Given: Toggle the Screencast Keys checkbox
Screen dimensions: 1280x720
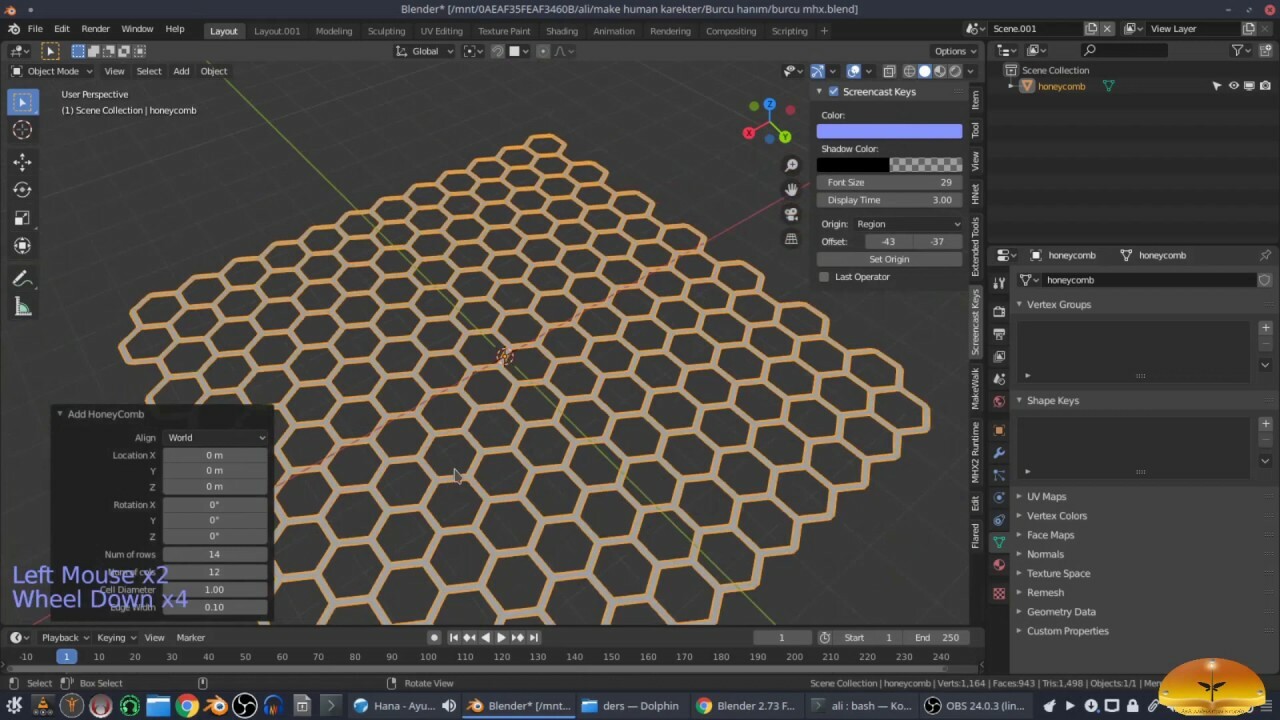Looking at the screenshot, I should pyautogui.click(x=833, y=91).
